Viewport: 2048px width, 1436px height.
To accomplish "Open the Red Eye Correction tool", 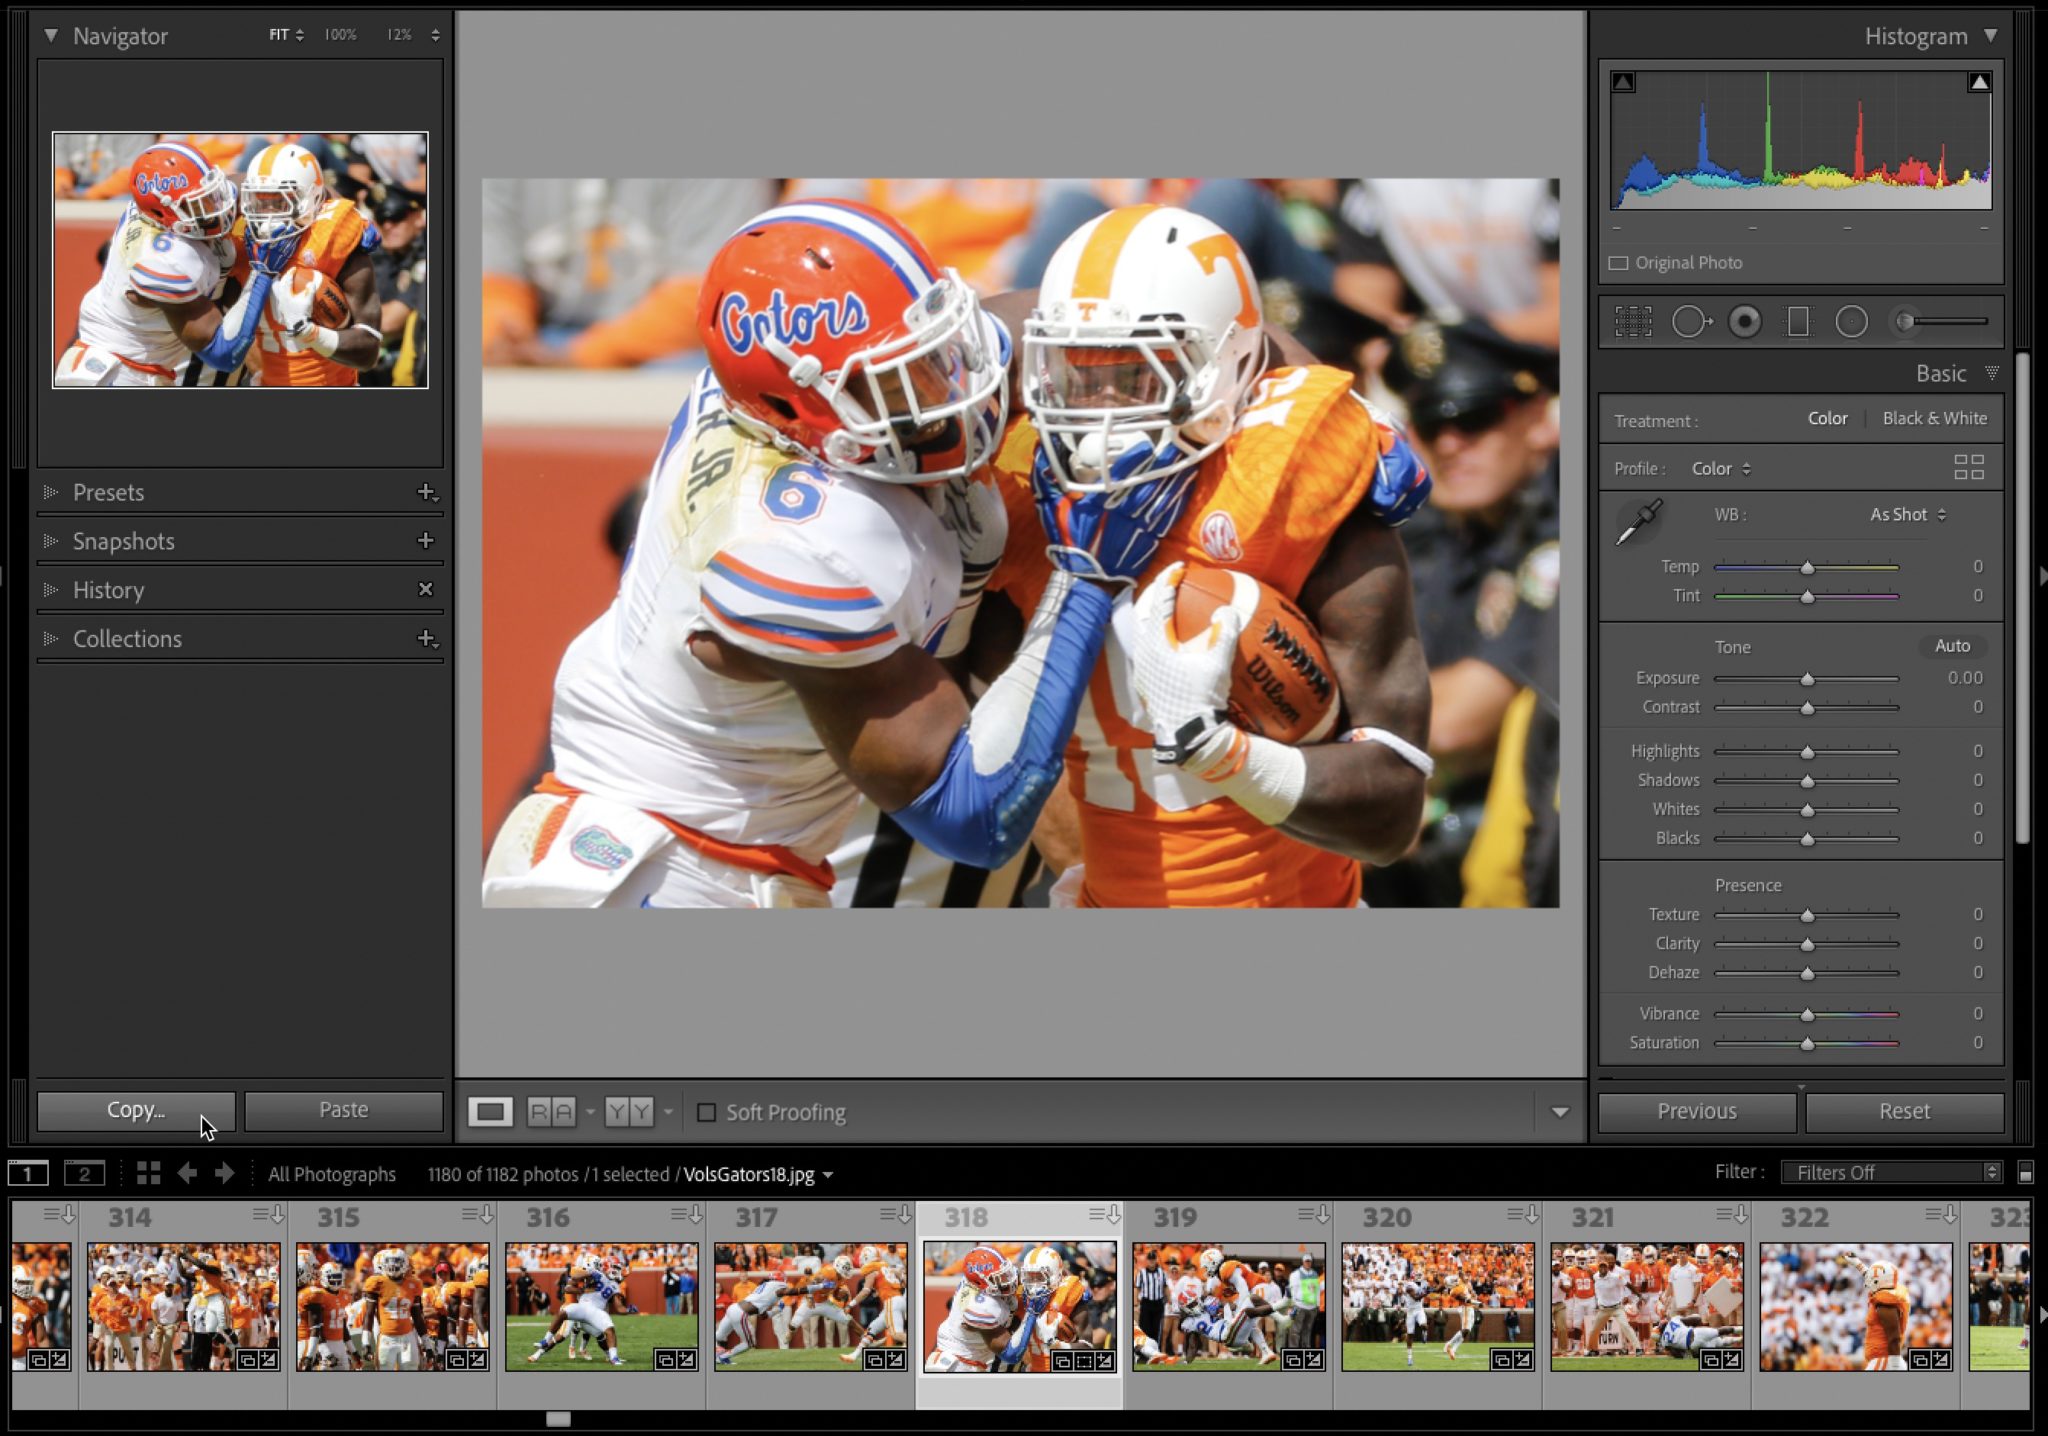I will pyautogui.click(x=1743, y=321).
